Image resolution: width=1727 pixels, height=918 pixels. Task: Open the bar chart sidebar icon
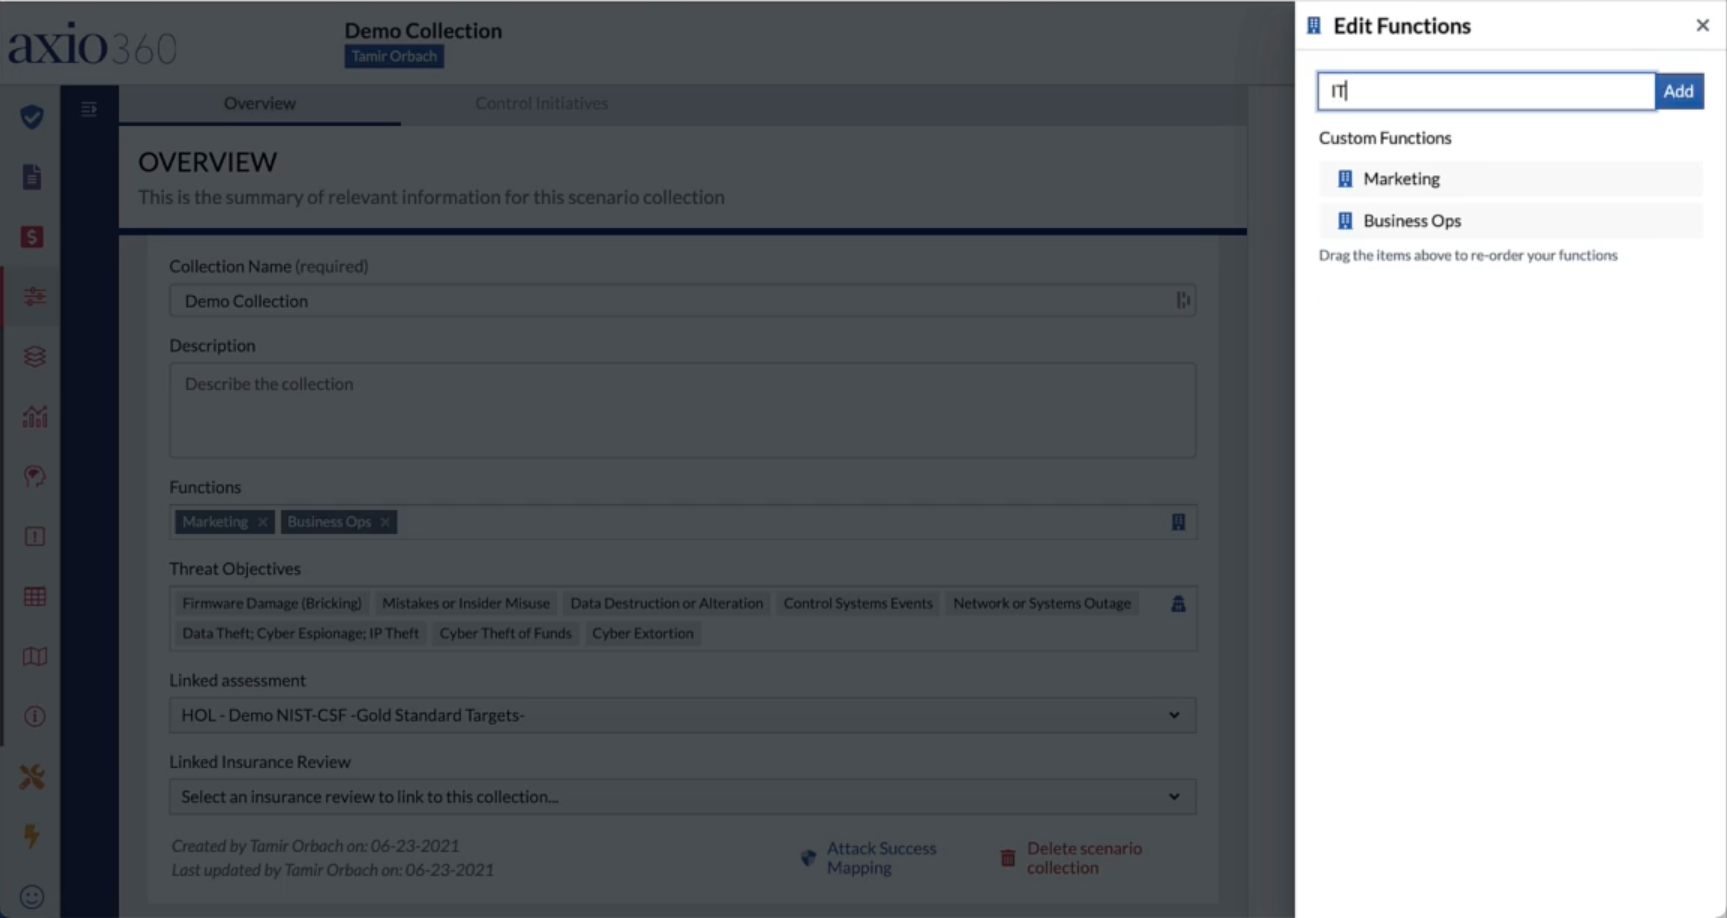34,416
